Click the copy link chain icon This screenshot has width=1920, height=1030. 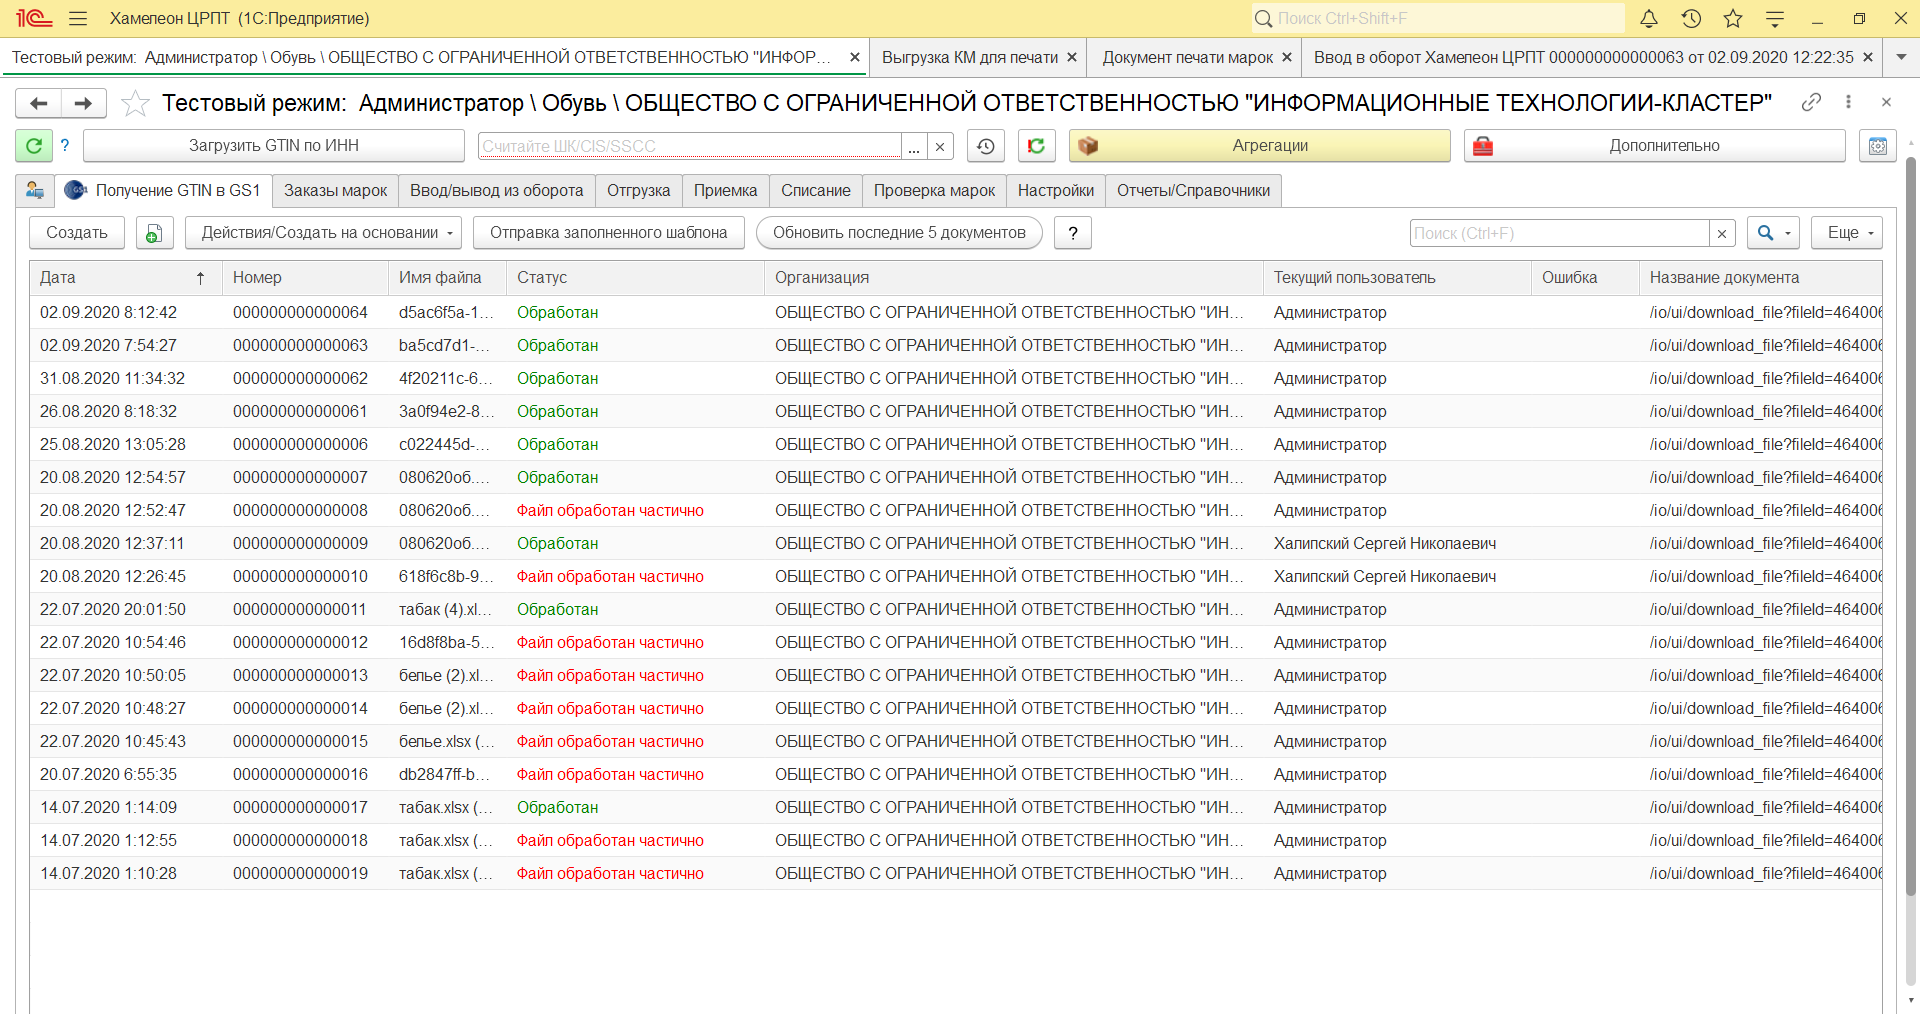(1811, 102)
